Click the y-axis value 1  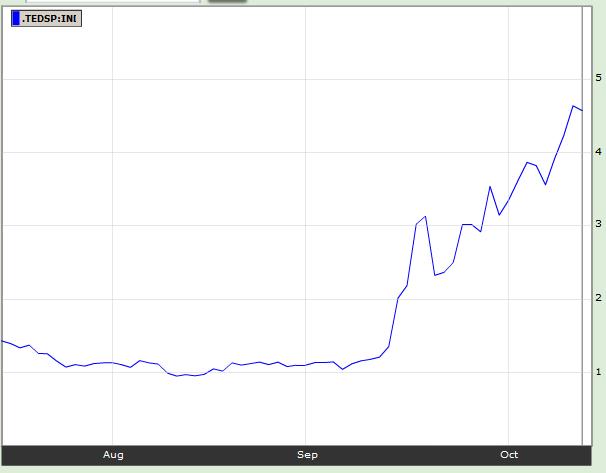coord(598,372)
